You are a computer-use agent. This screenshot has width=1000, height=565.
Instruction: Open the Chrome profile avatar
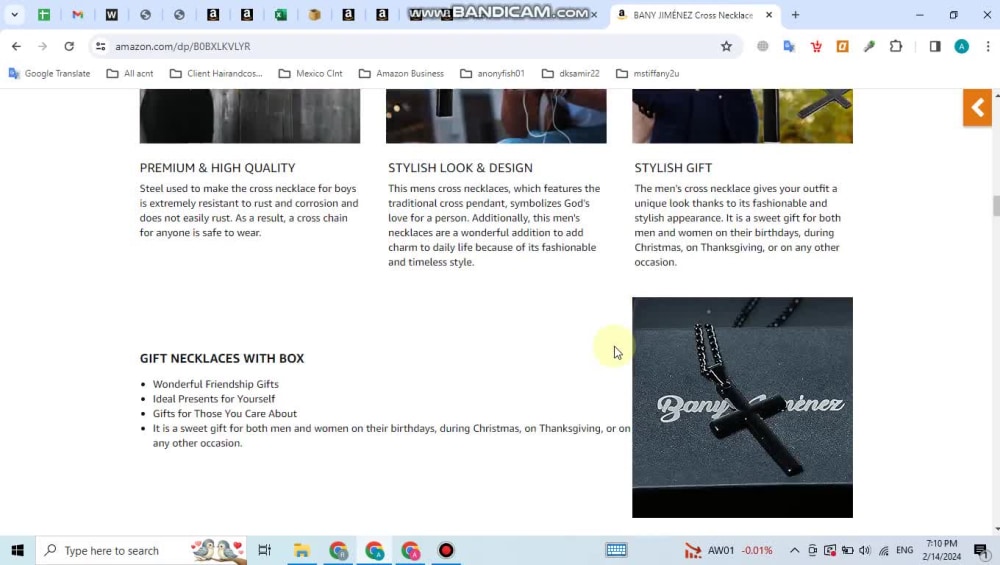tap(962, 46)
